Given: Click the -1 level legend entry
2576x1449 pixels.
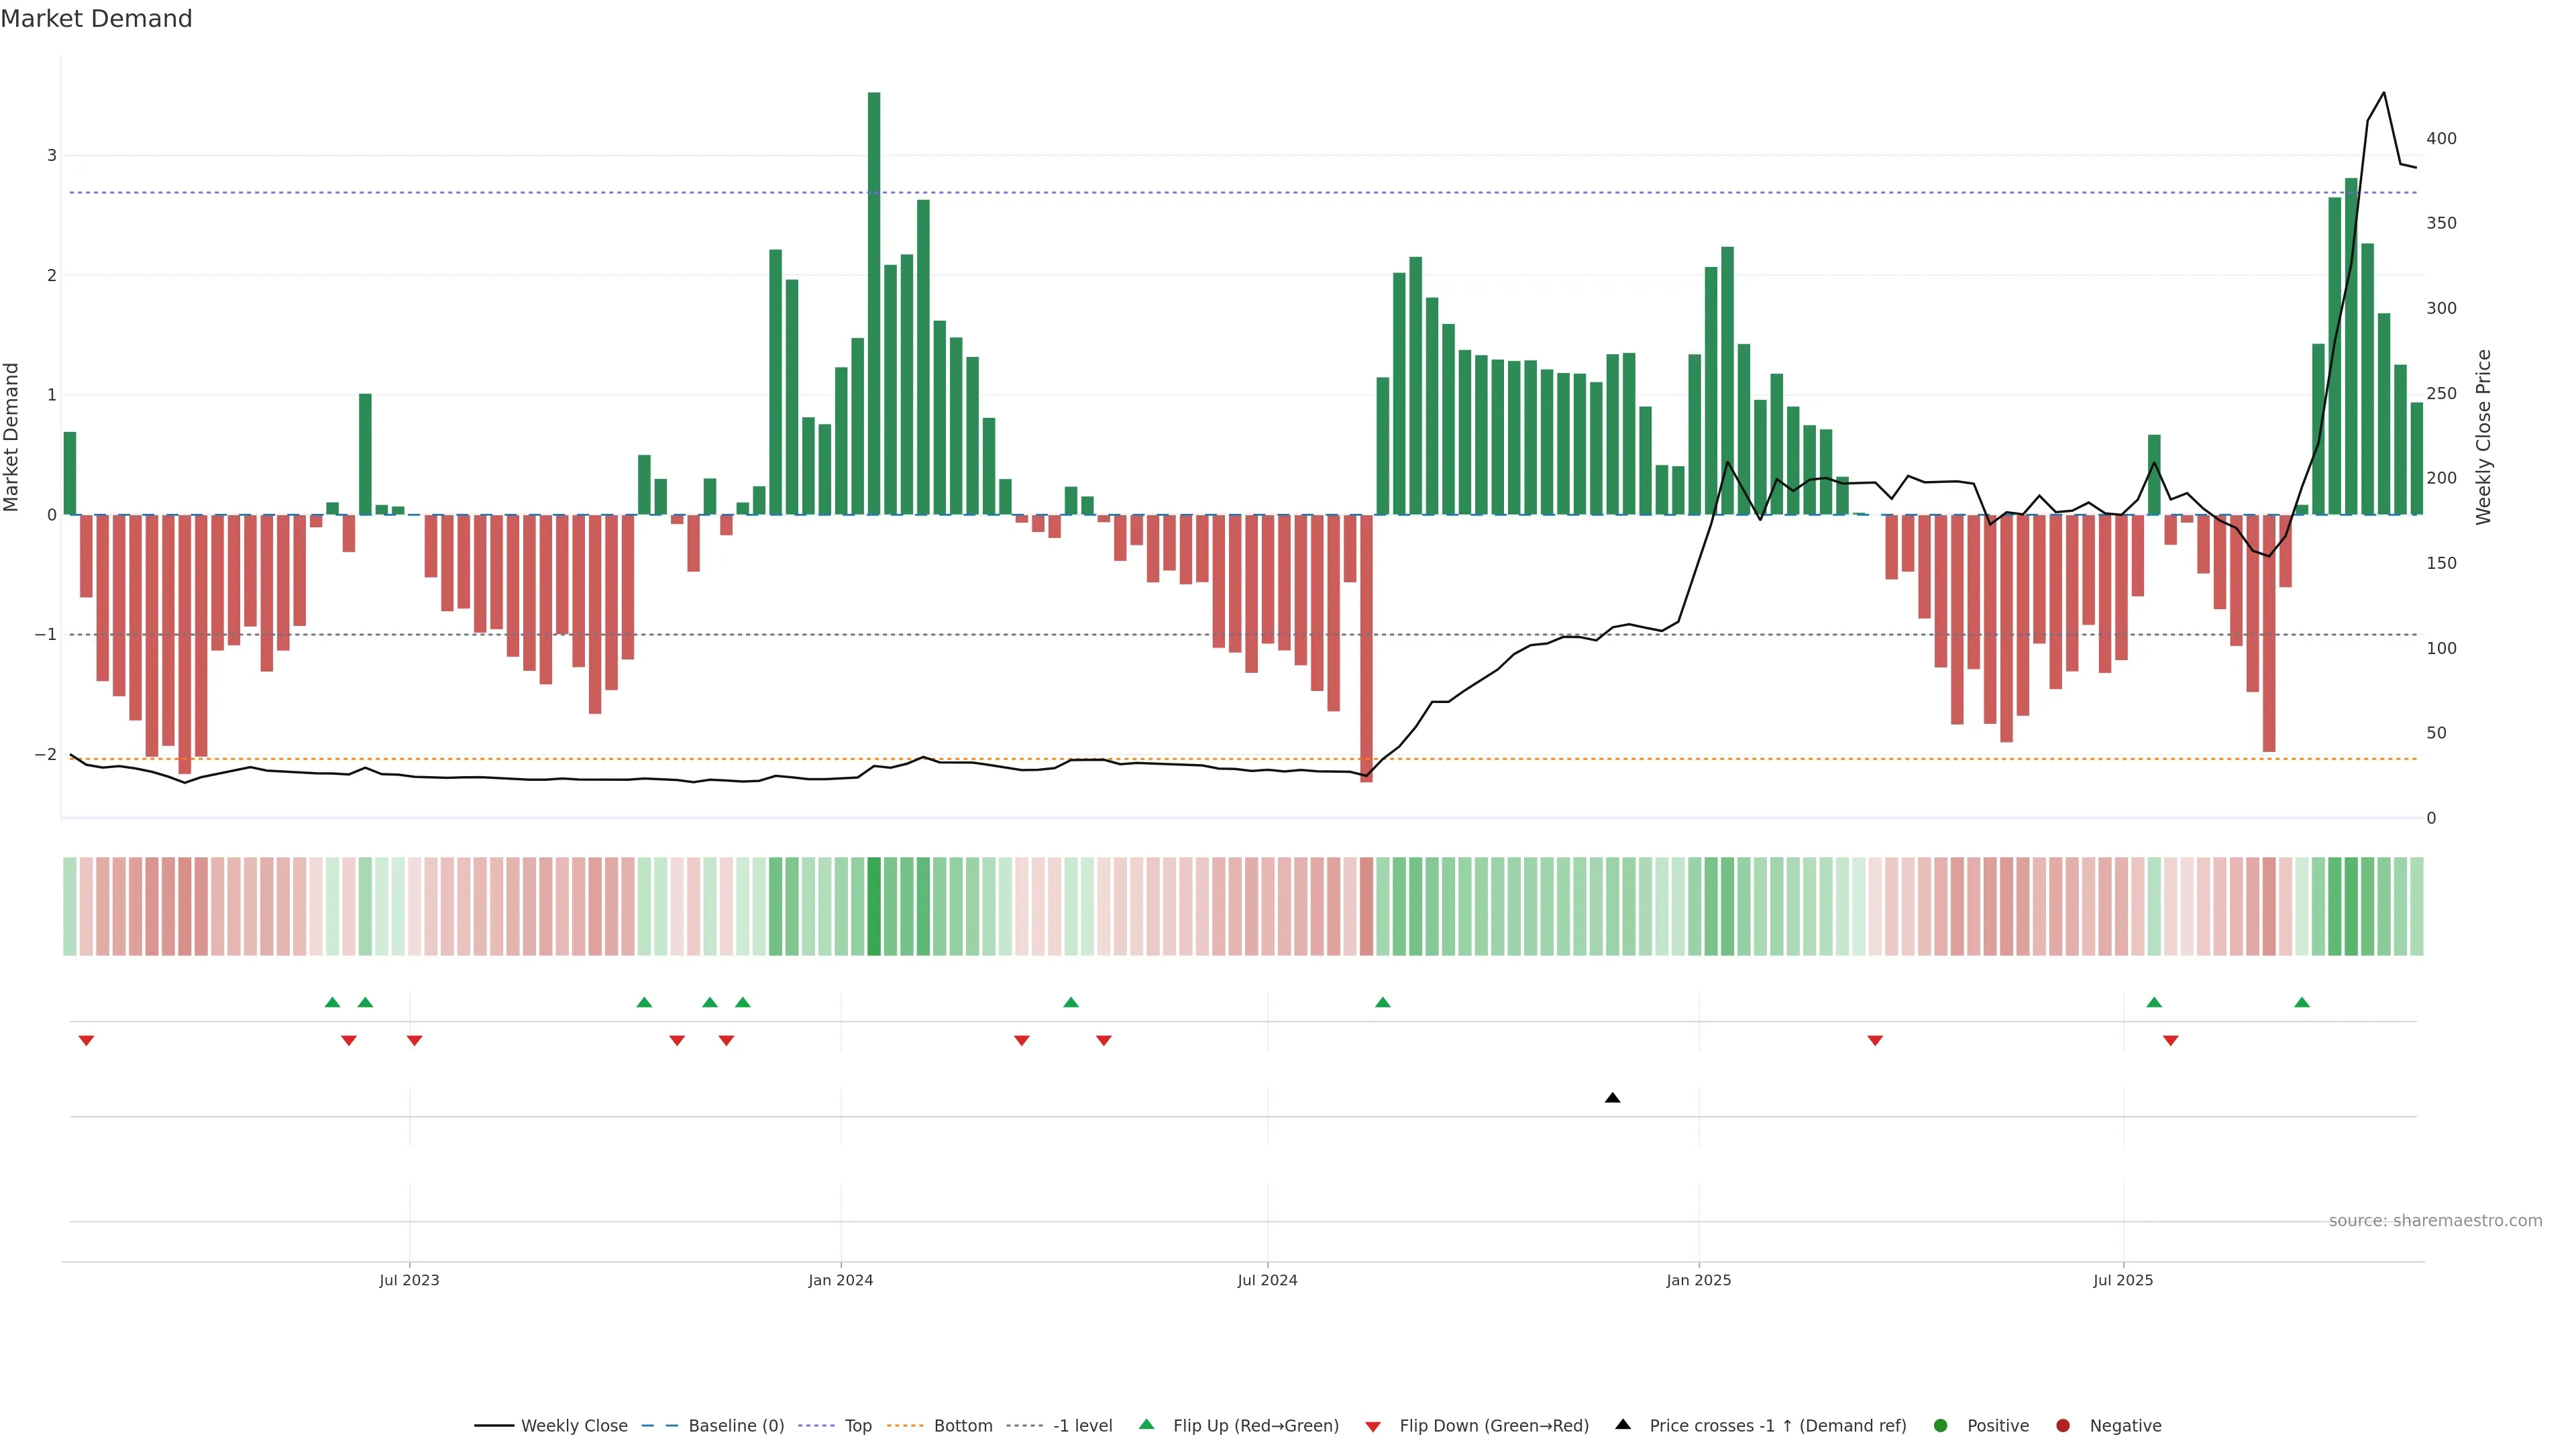Looking at the screenshot, I should pos(1082,1425).
